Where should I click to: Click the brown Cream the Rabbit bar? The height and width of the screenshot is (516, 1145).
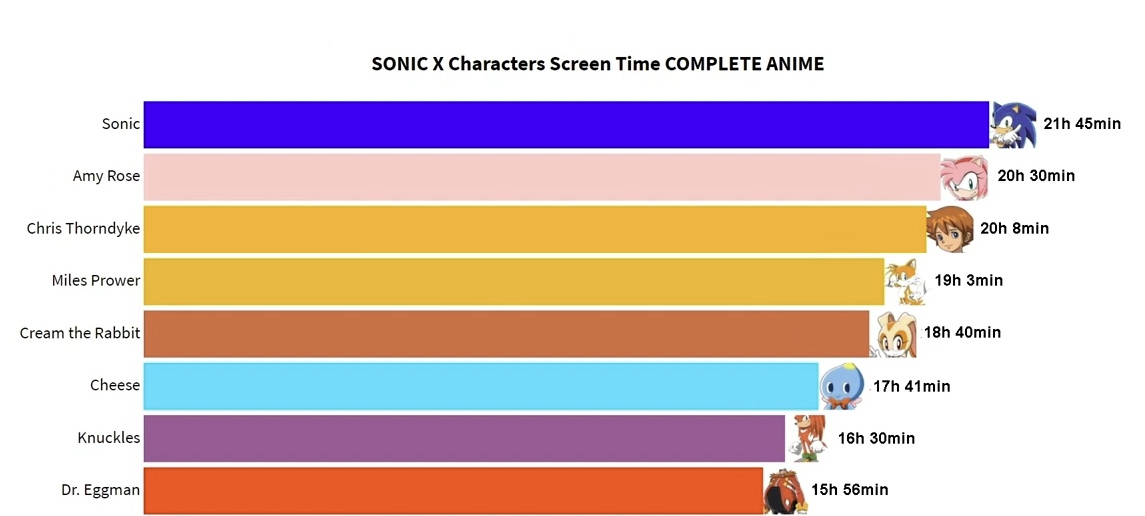505,334
